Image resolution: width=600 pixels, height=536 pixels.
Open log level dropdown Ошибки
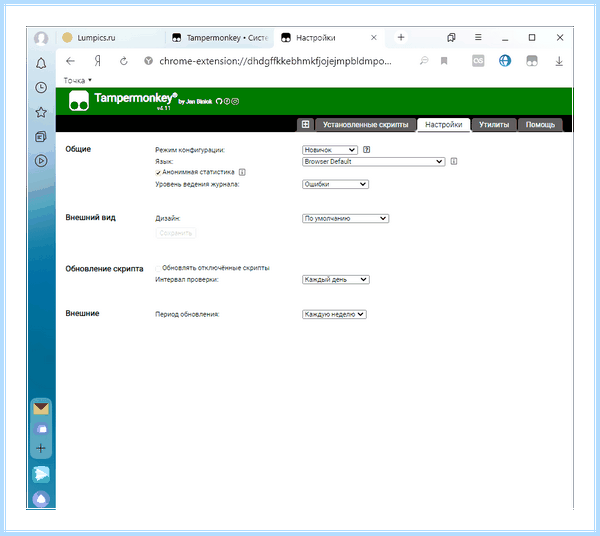[x=335, y=184]
